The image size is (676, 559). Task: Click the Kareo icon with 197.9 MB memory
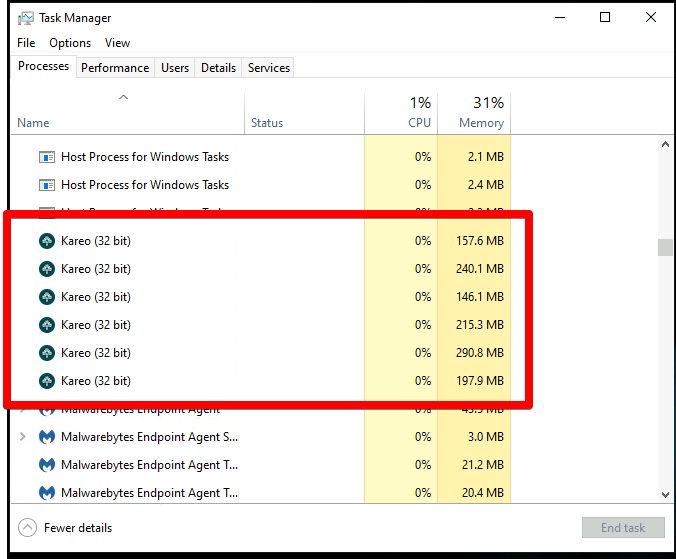[46, 381]
